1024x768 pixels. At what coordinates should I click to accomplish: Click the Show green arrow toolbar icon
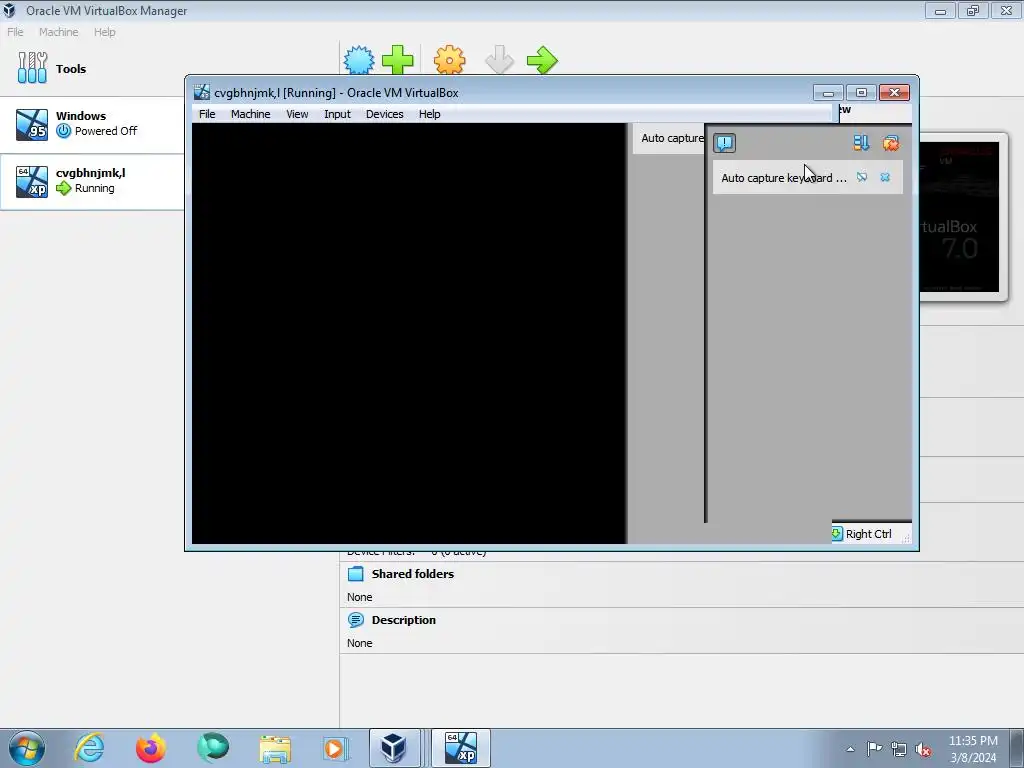542,60
